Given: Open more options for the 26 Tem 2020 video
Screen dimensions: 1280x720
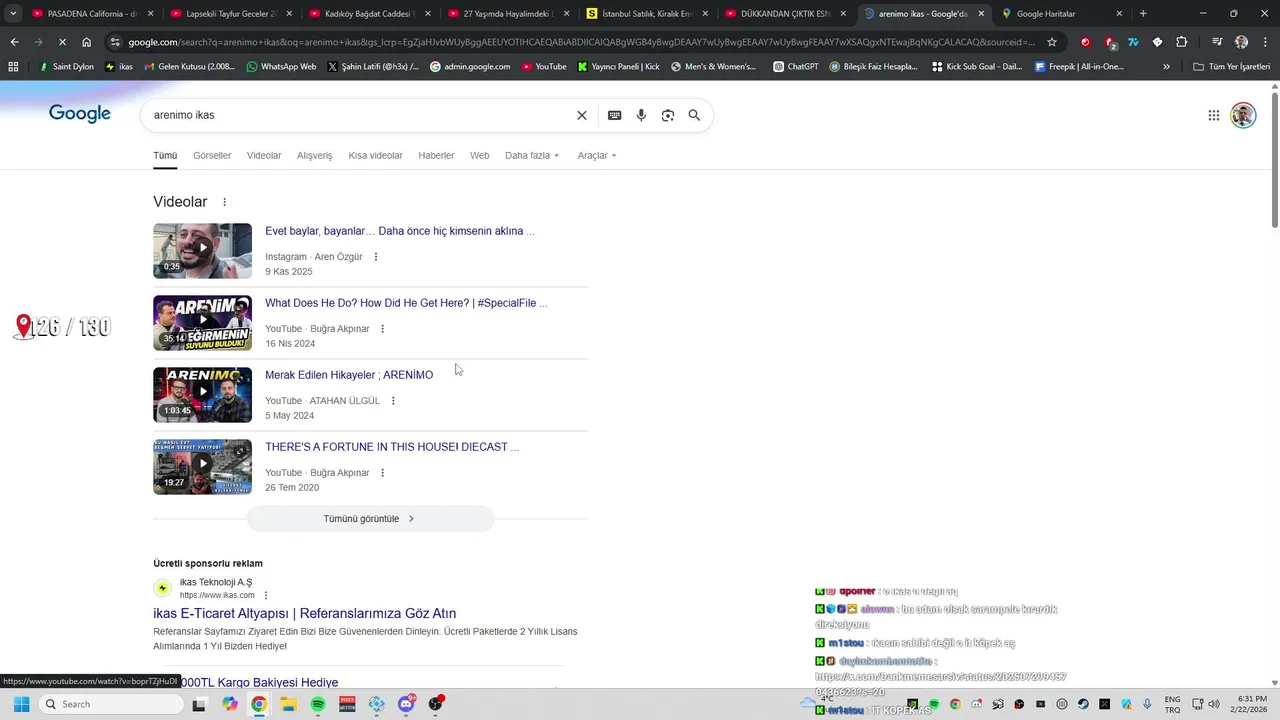Looking at the screenshot, I should [382, 473].
